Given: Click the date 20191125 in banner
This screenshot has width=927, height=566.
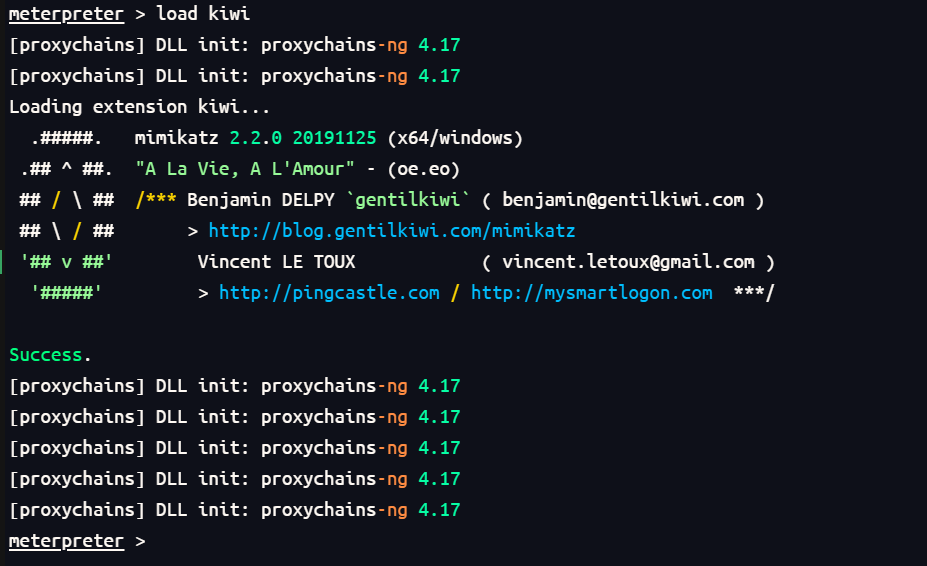Looking at the screenshot, I should (x=334, y=138).
